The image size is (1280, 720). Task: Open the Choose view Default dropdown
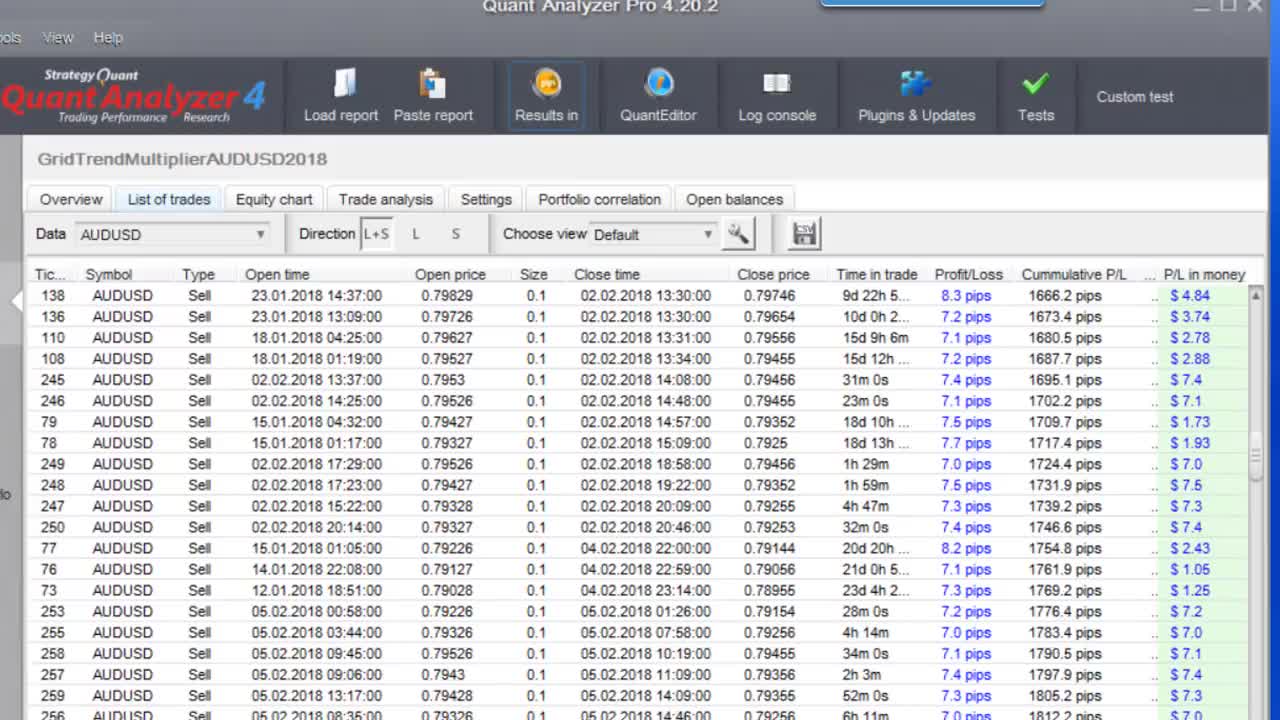point(653,234)
